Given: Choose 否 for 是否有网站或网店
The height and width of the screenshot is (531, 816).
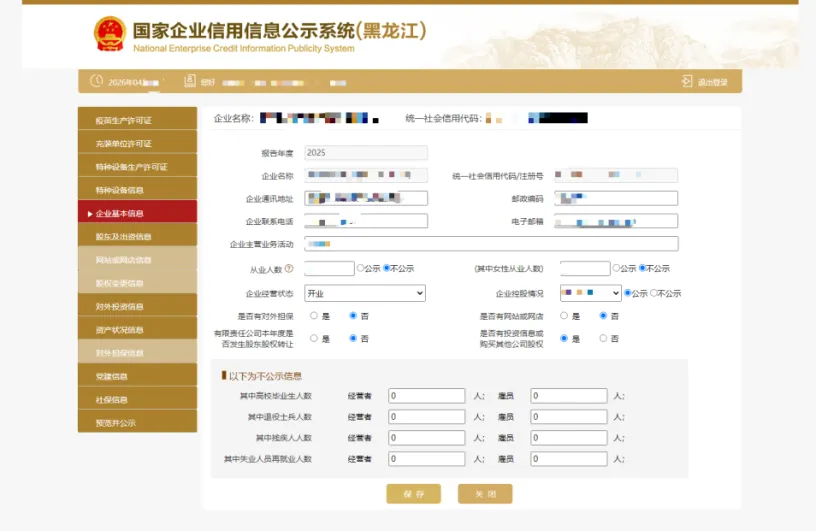Looking at the screenshot, I should click(604, 315).
